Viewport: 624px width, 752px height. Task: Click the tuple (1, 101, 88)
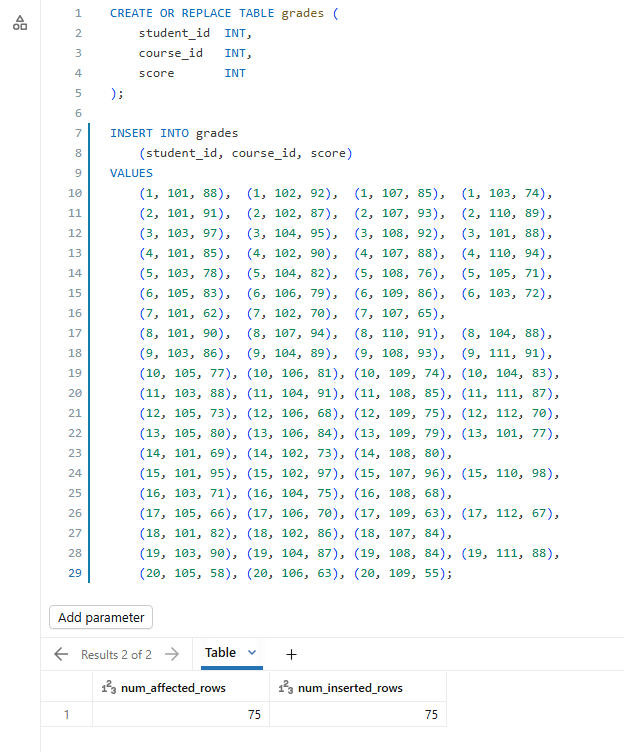(x=181, y=193)
